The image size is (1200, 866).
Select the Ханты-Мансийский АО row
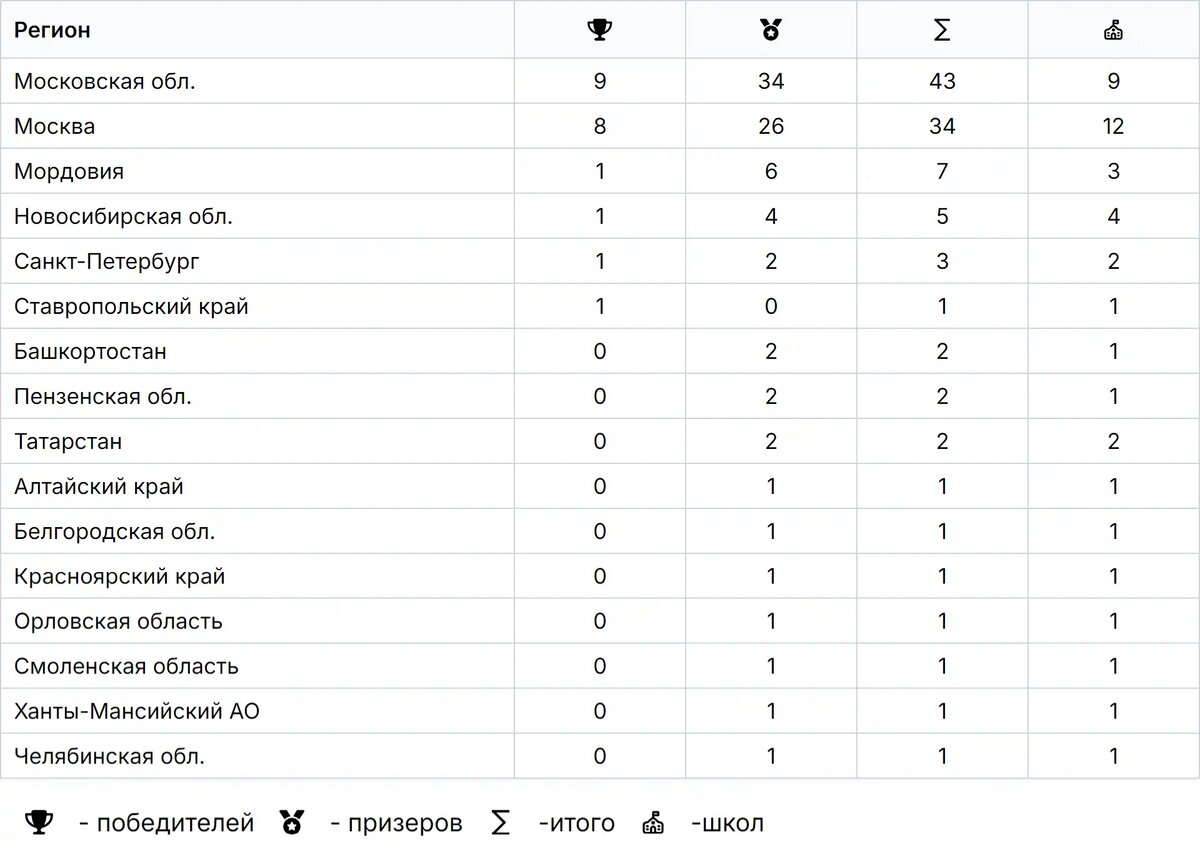pyautogui.click(x=600, y=711)
